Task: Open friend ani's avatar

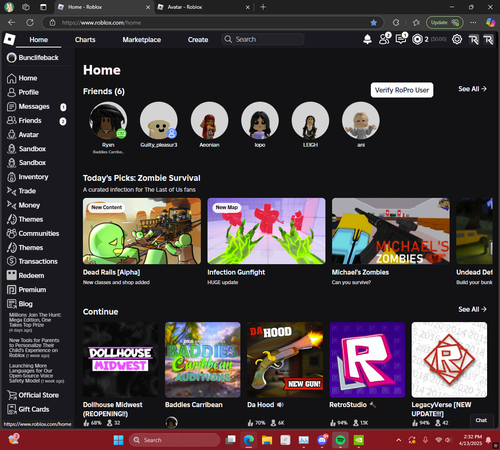Action: pyautogui.click(x=361, y=120)
